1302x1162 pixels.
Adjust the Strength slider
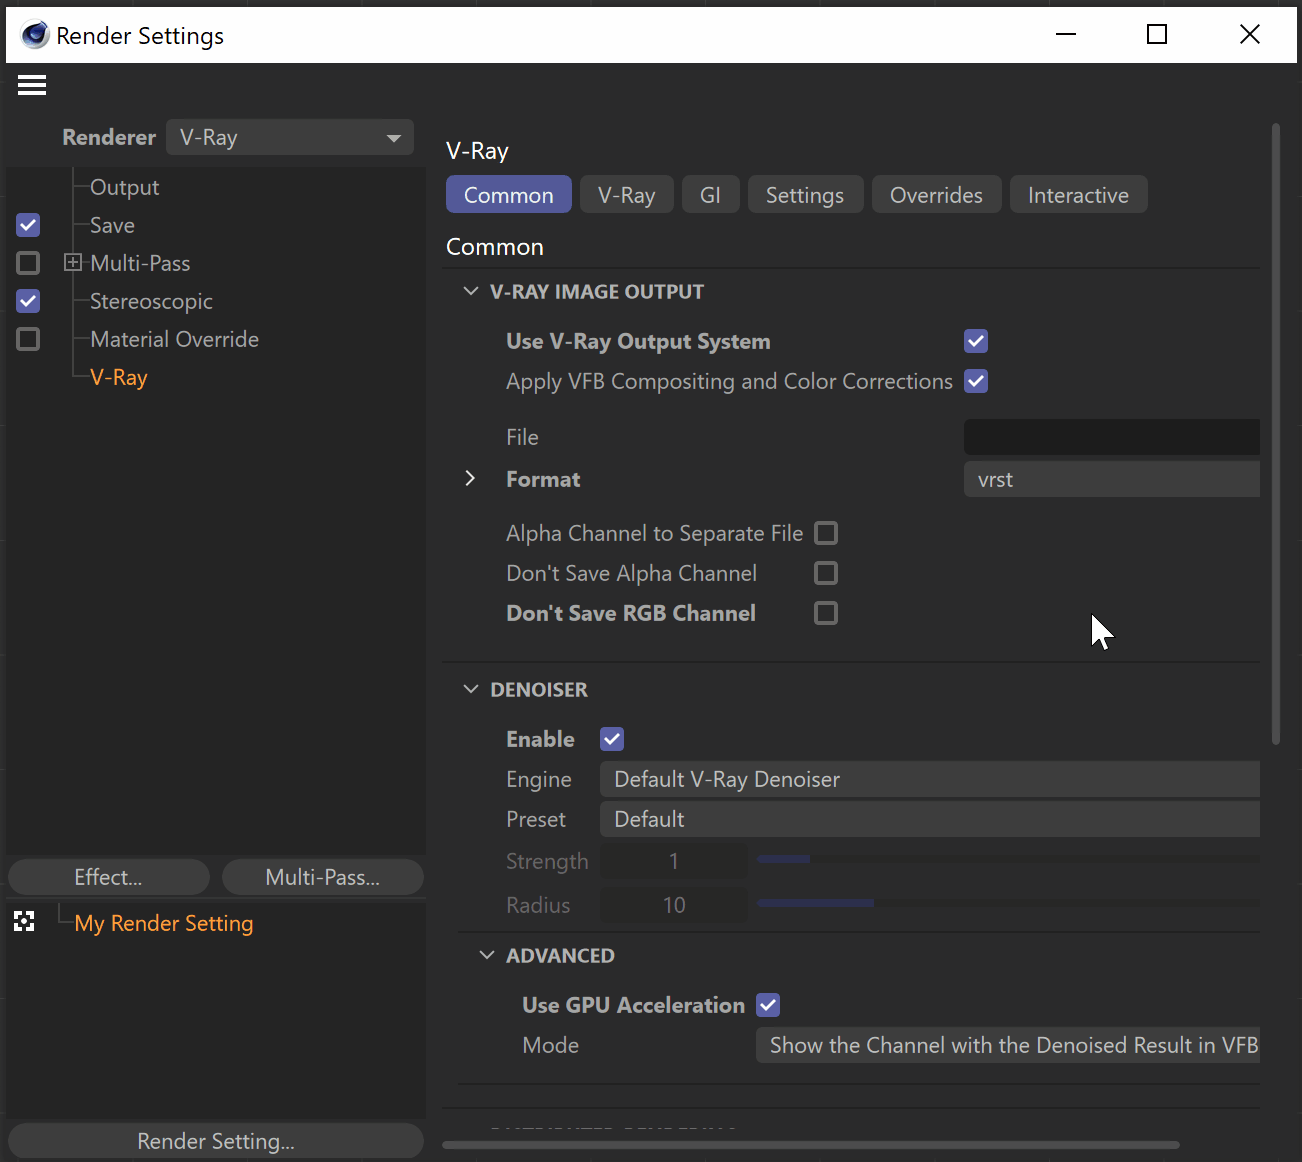[1008, 859]
